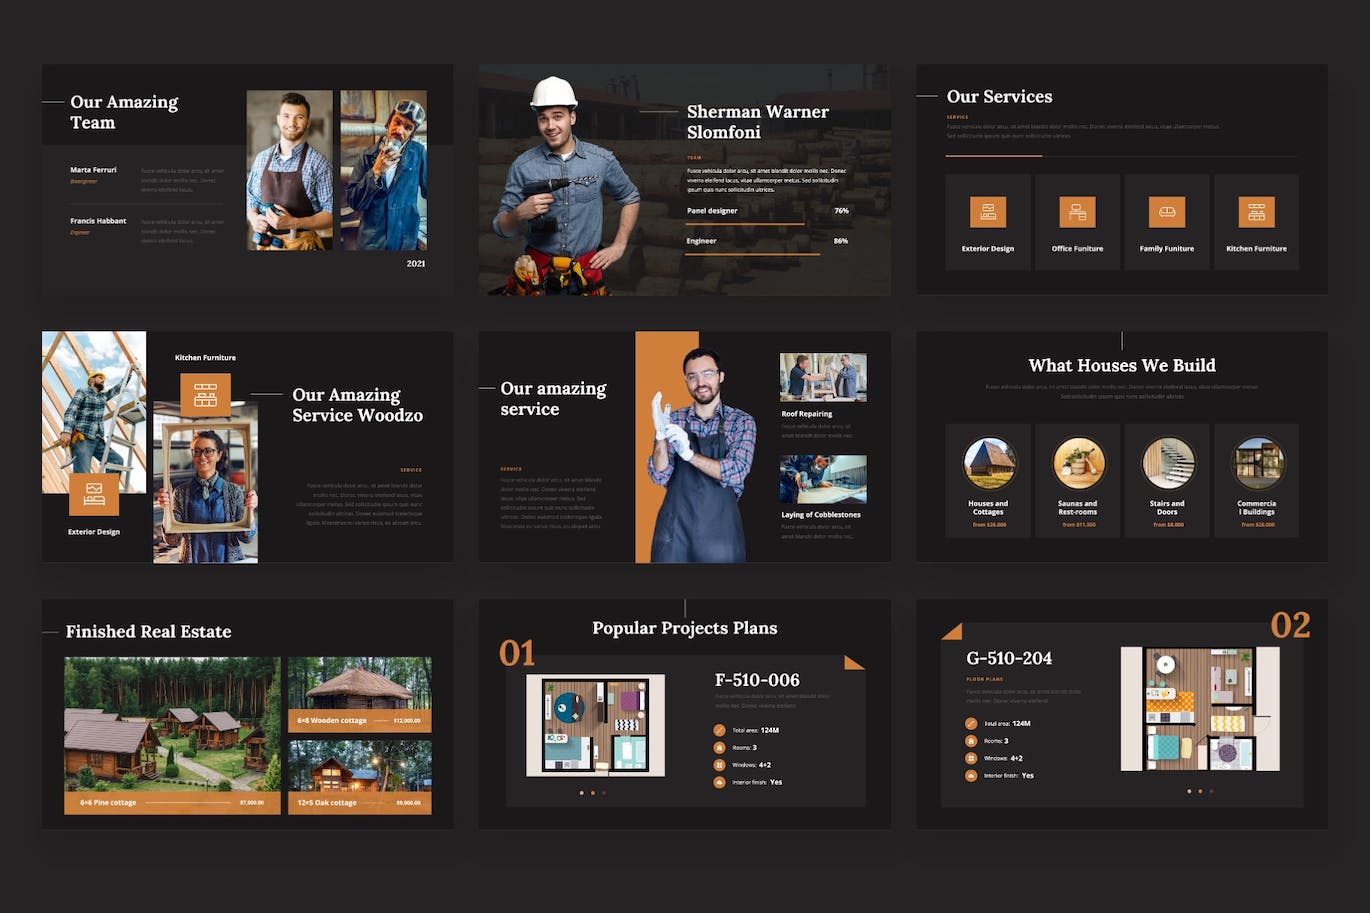
Task: Select the Family Funiture sofa icon
Action: pos(1167,211)
